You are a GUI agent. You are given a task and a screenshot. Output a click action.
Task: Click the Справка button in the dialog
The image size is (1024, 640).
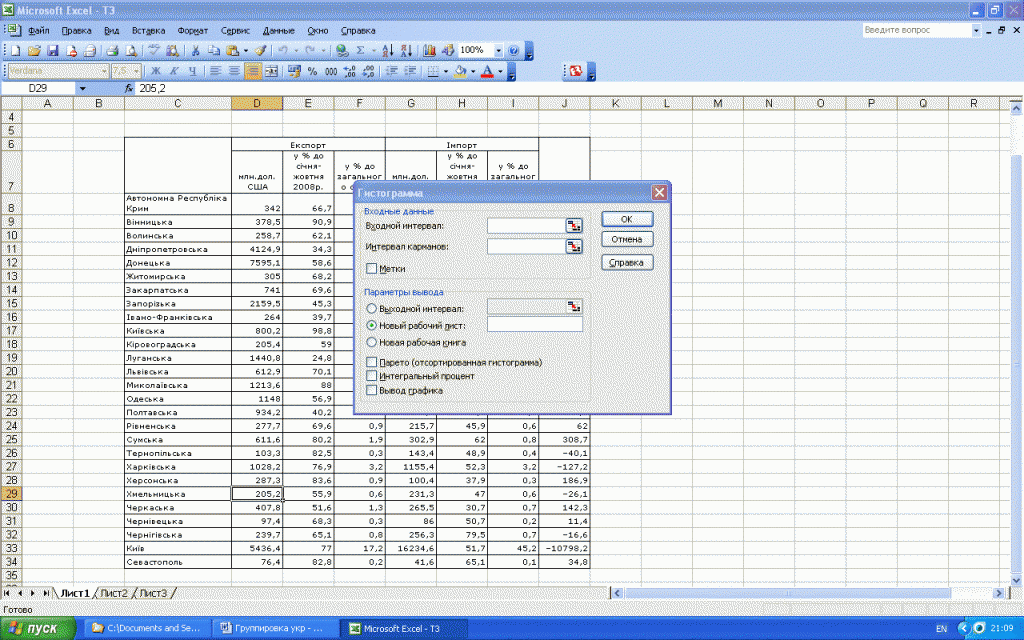pos(627,263)
